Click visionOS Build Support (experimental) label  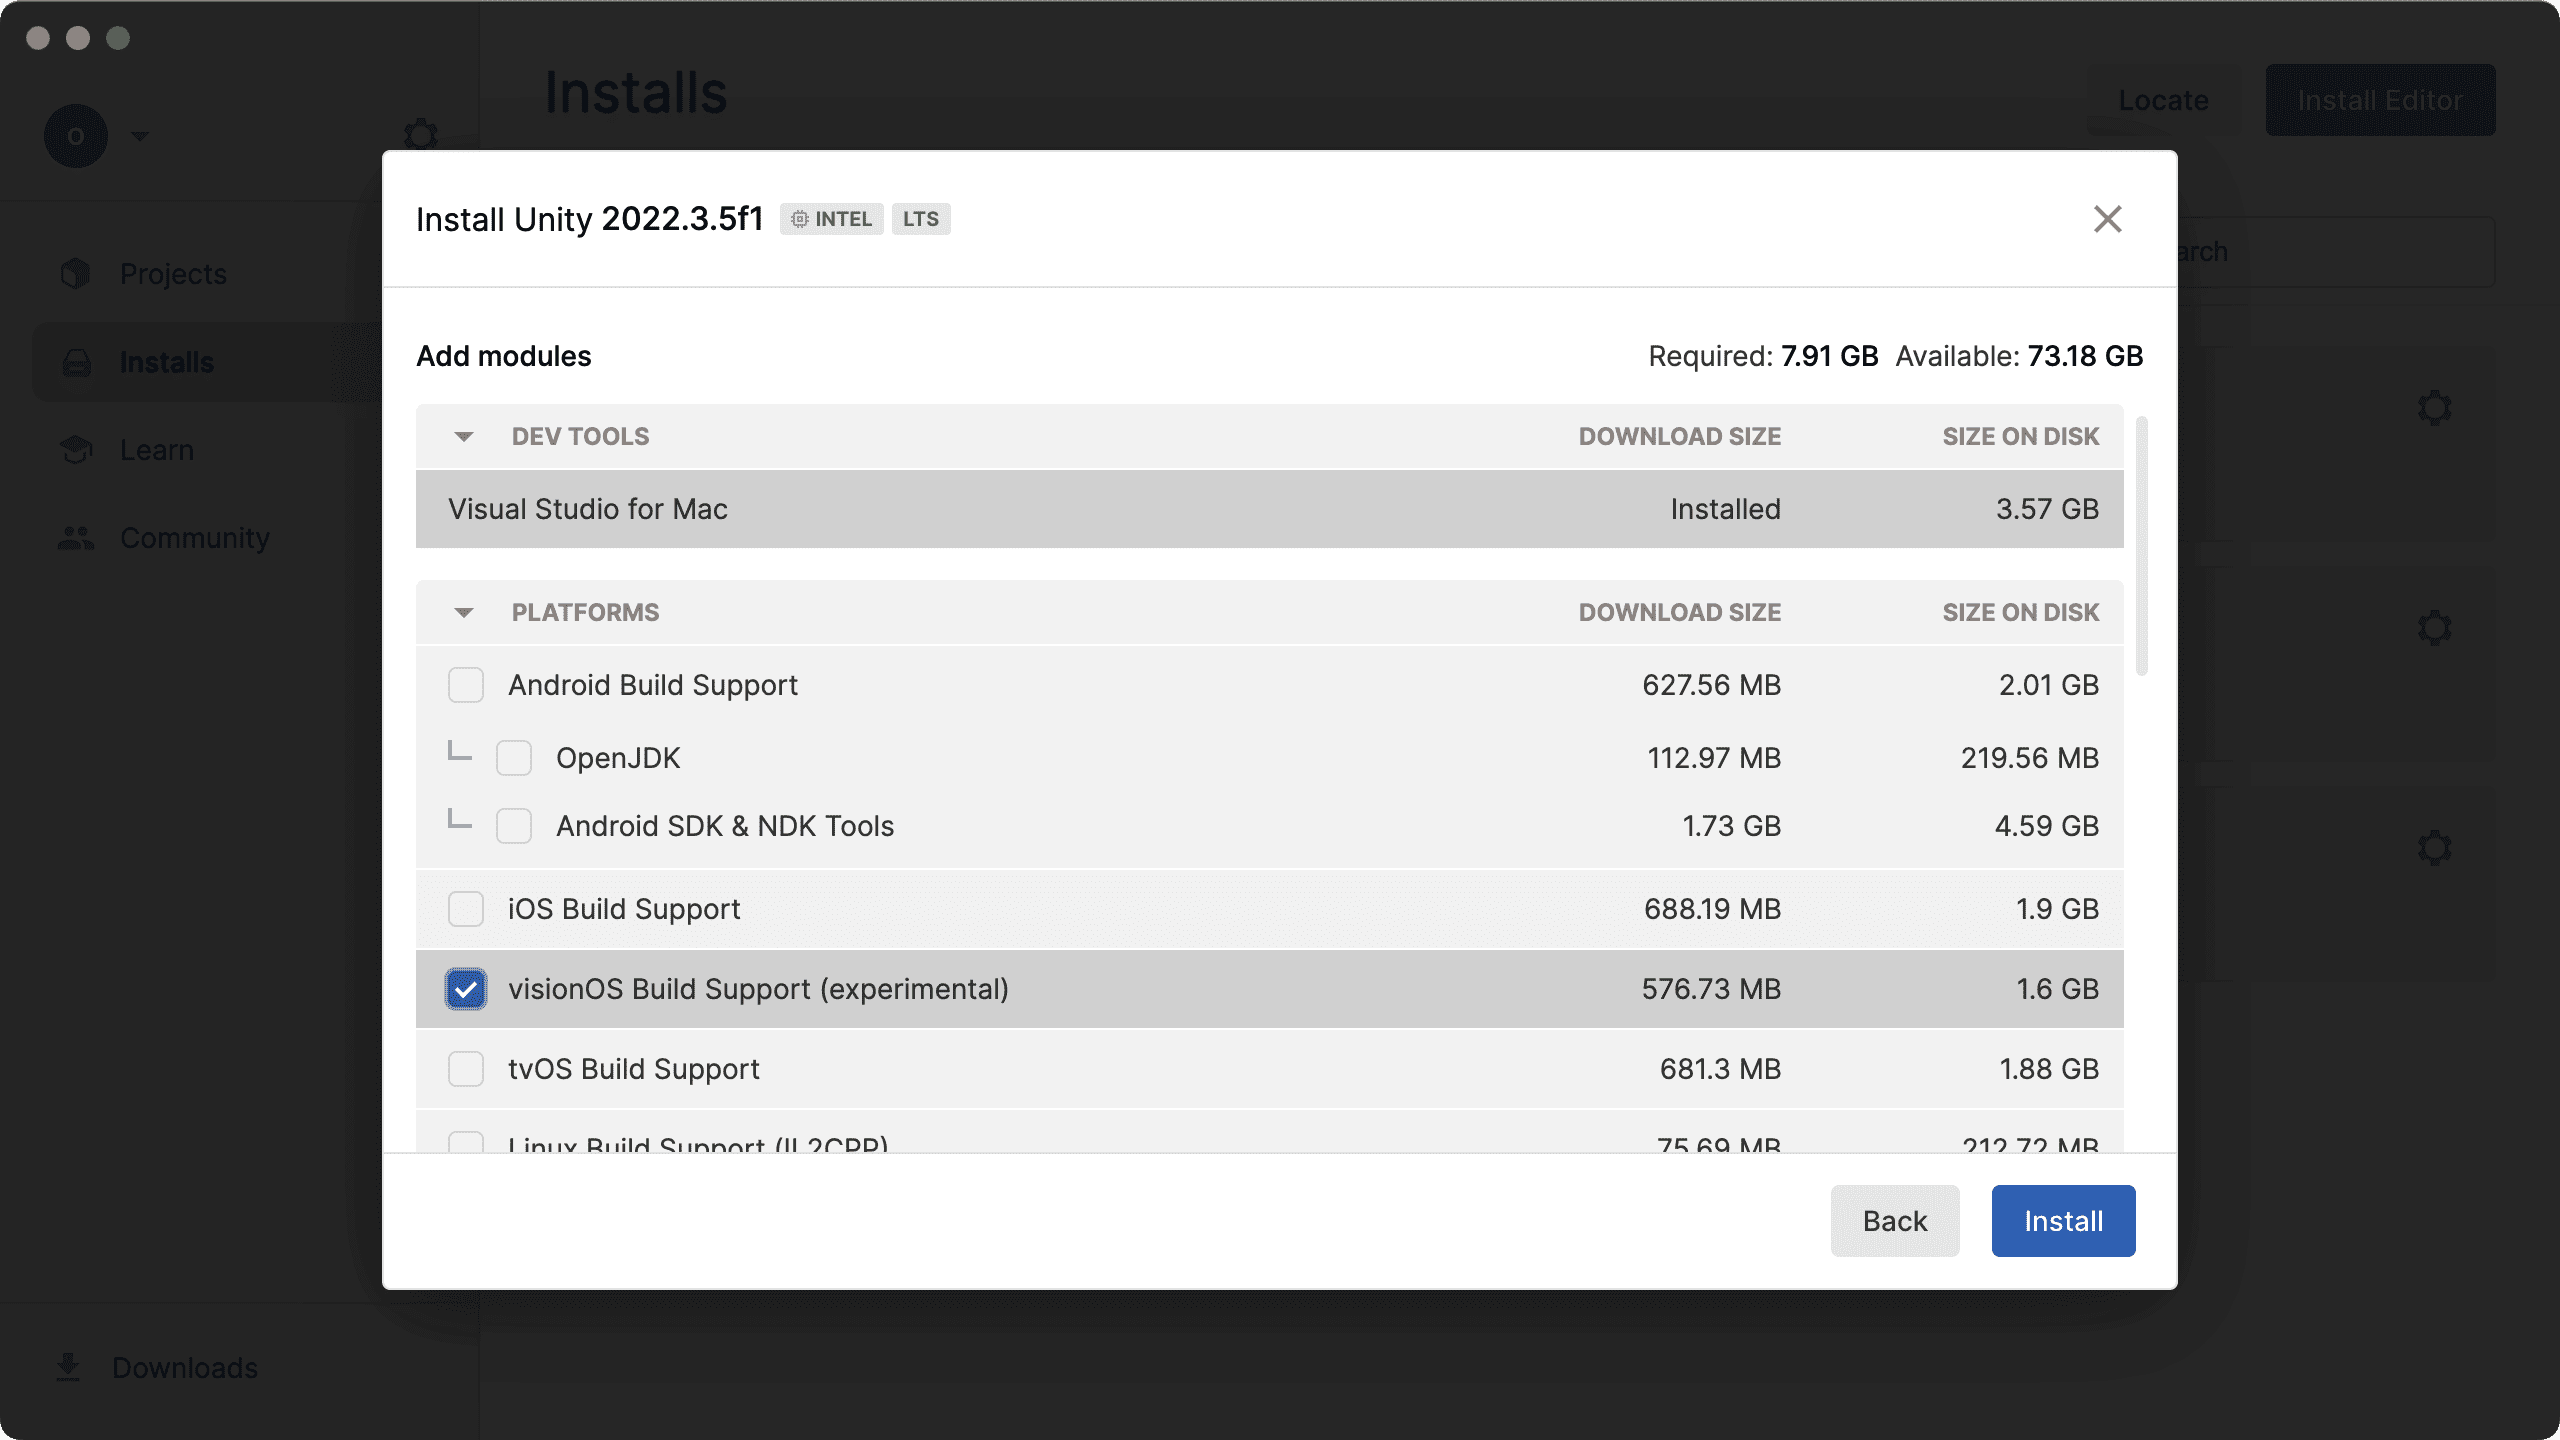click(758, 989)
